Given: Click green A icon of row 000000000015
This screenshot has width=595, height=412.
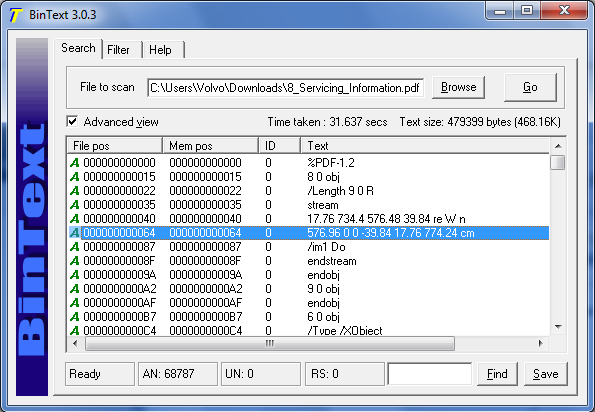Looking at the screenshot, I should pyautogui.click(x=75, y=177).
